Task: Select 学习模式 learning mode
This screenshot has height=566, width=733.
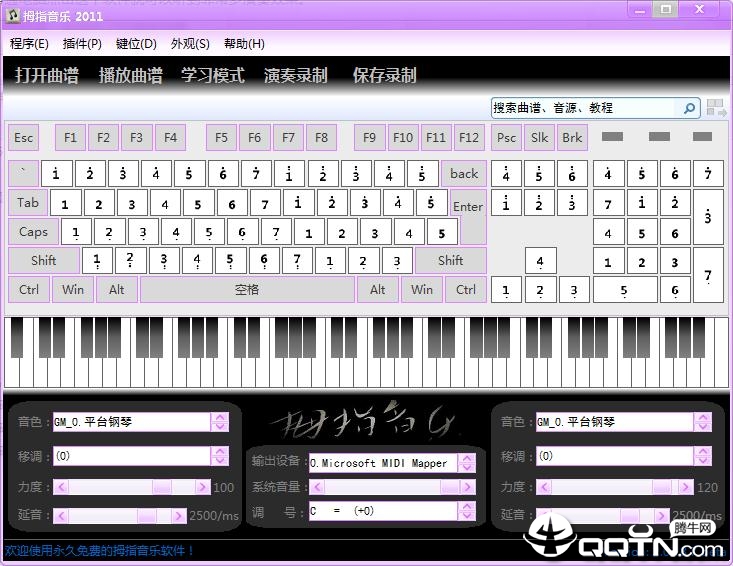Action: [213, 75]
